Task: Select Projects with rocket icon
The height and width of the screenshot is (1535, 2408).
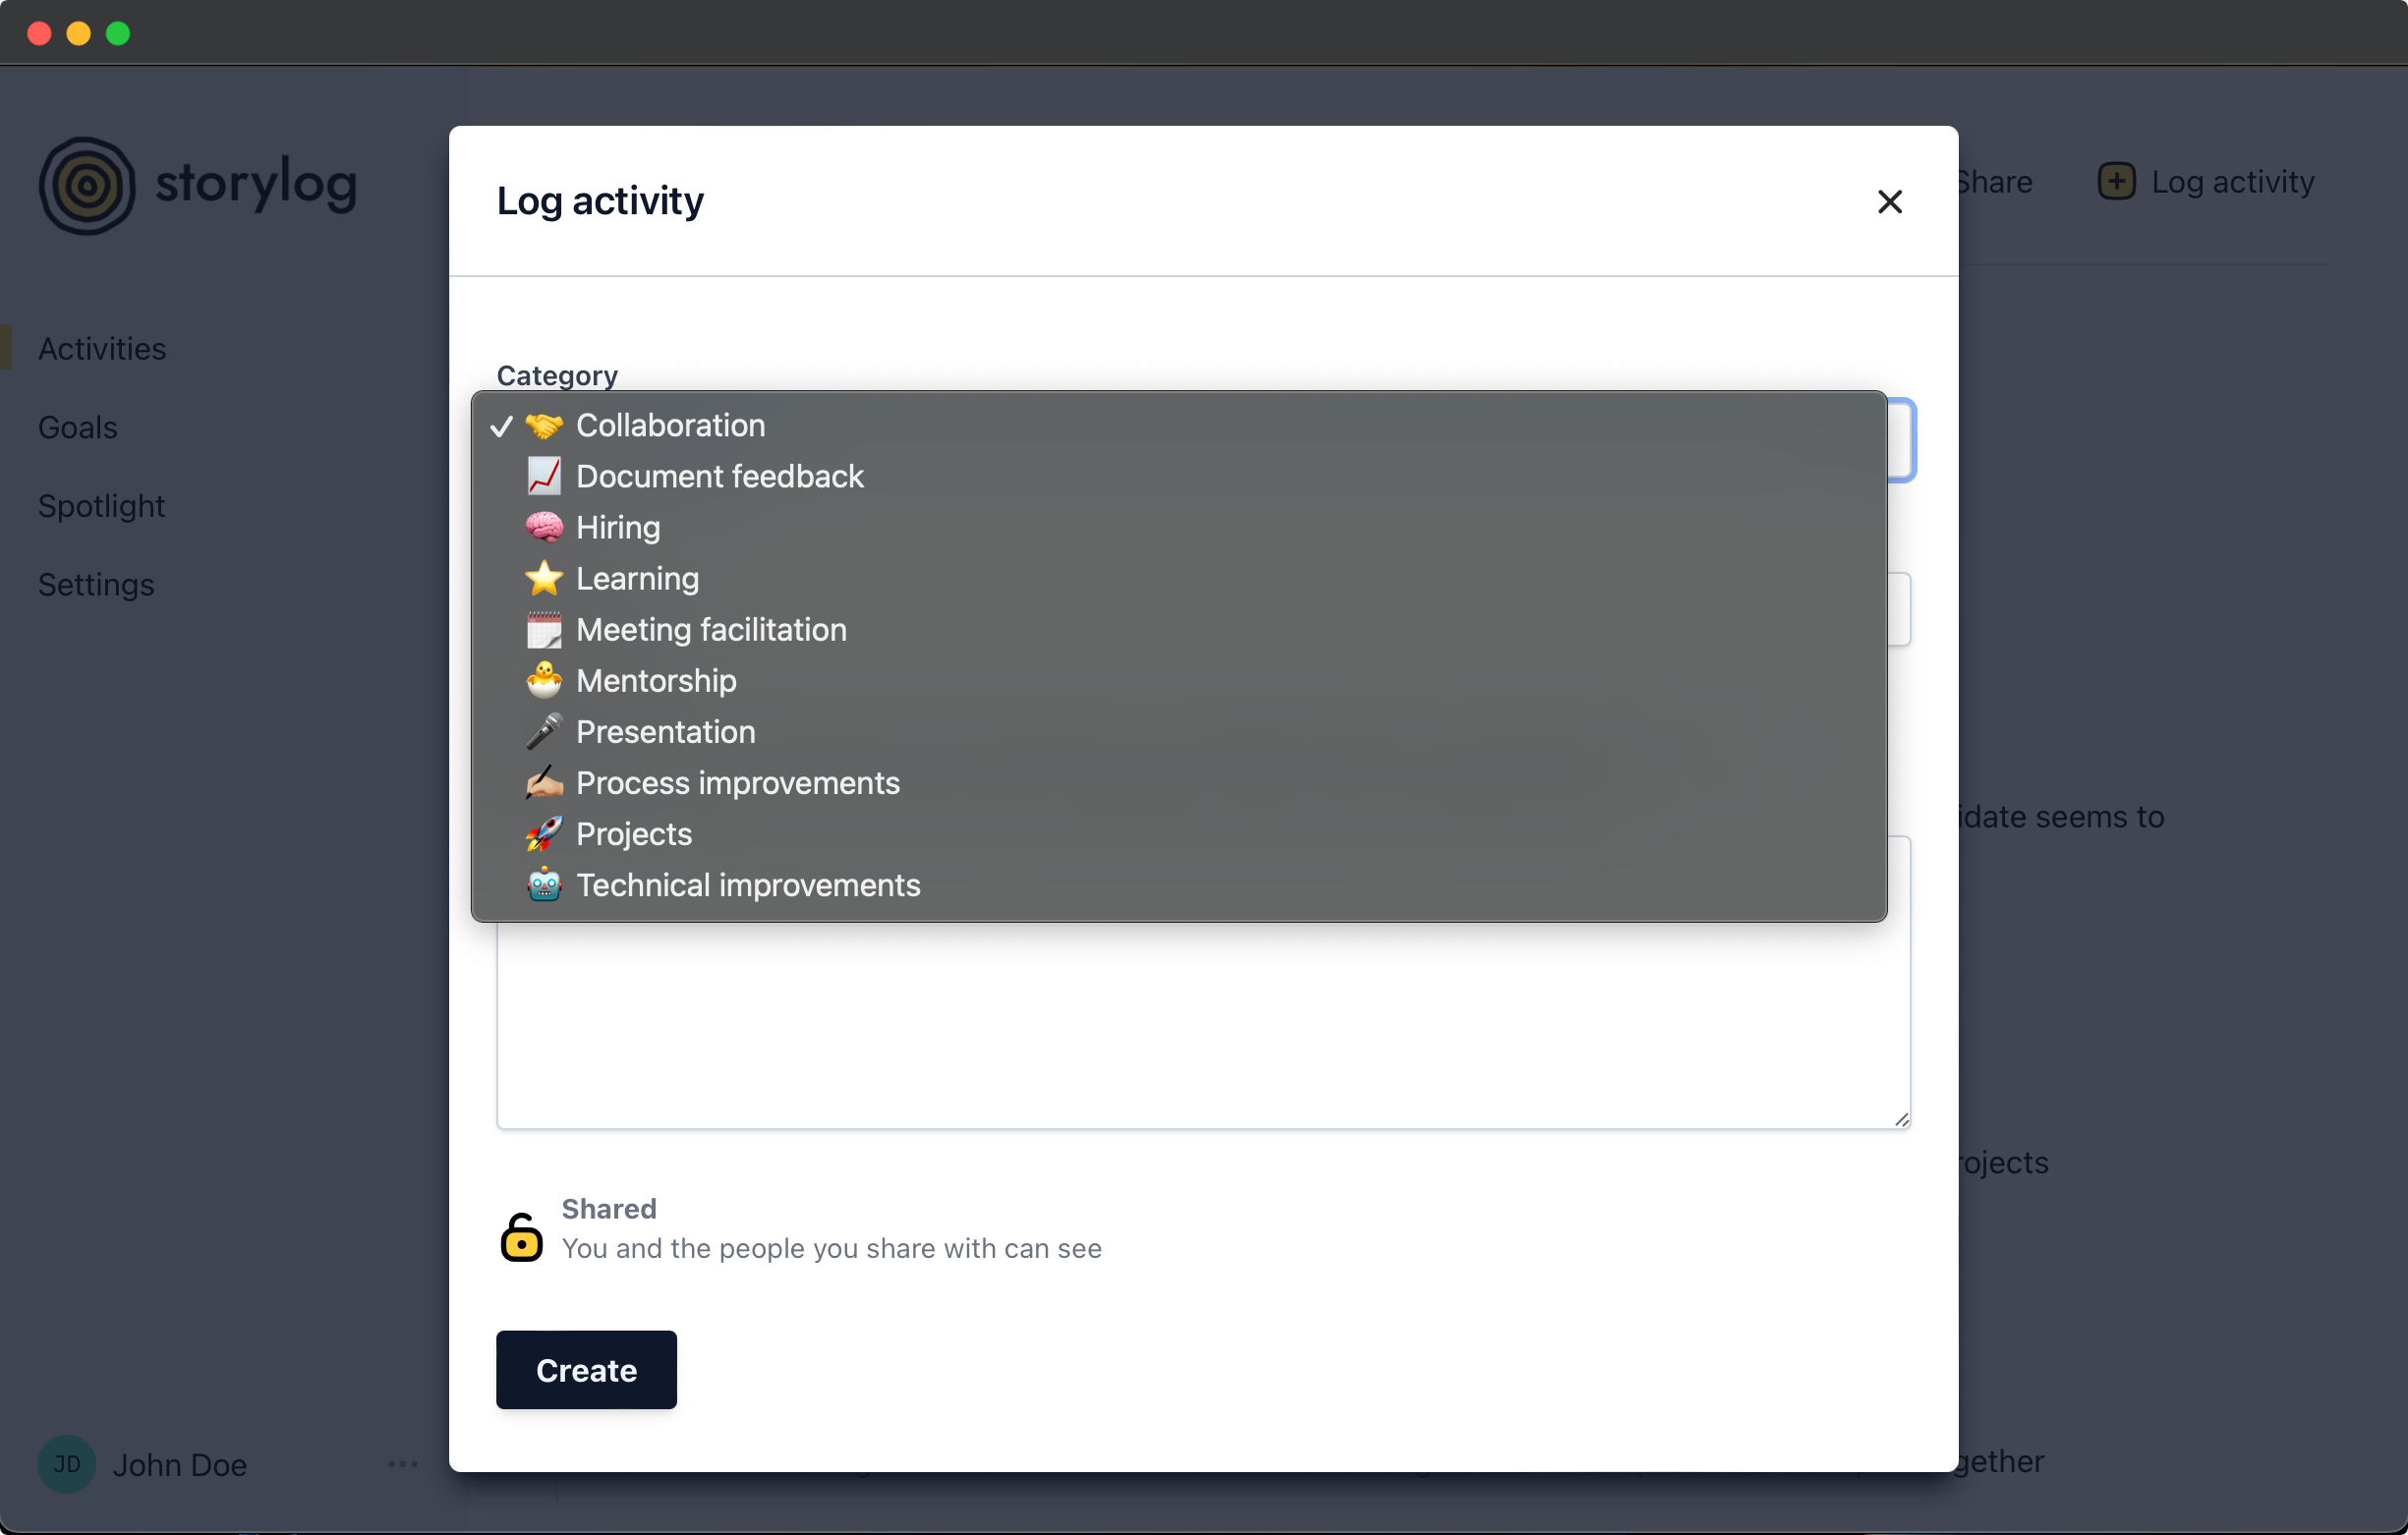Action: click(633, 834)
